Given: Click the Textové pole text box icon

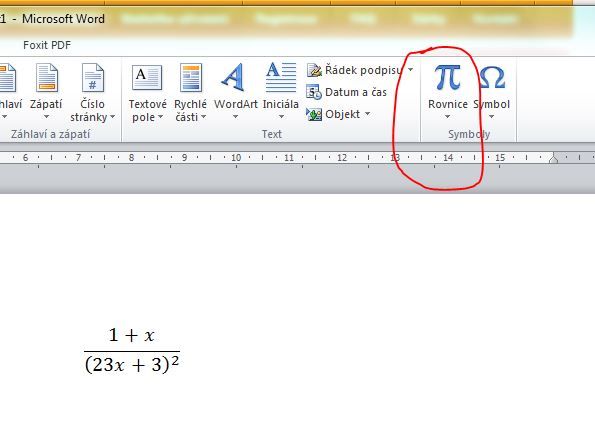Looking at the screenshot, I should [x=147, y=77].
